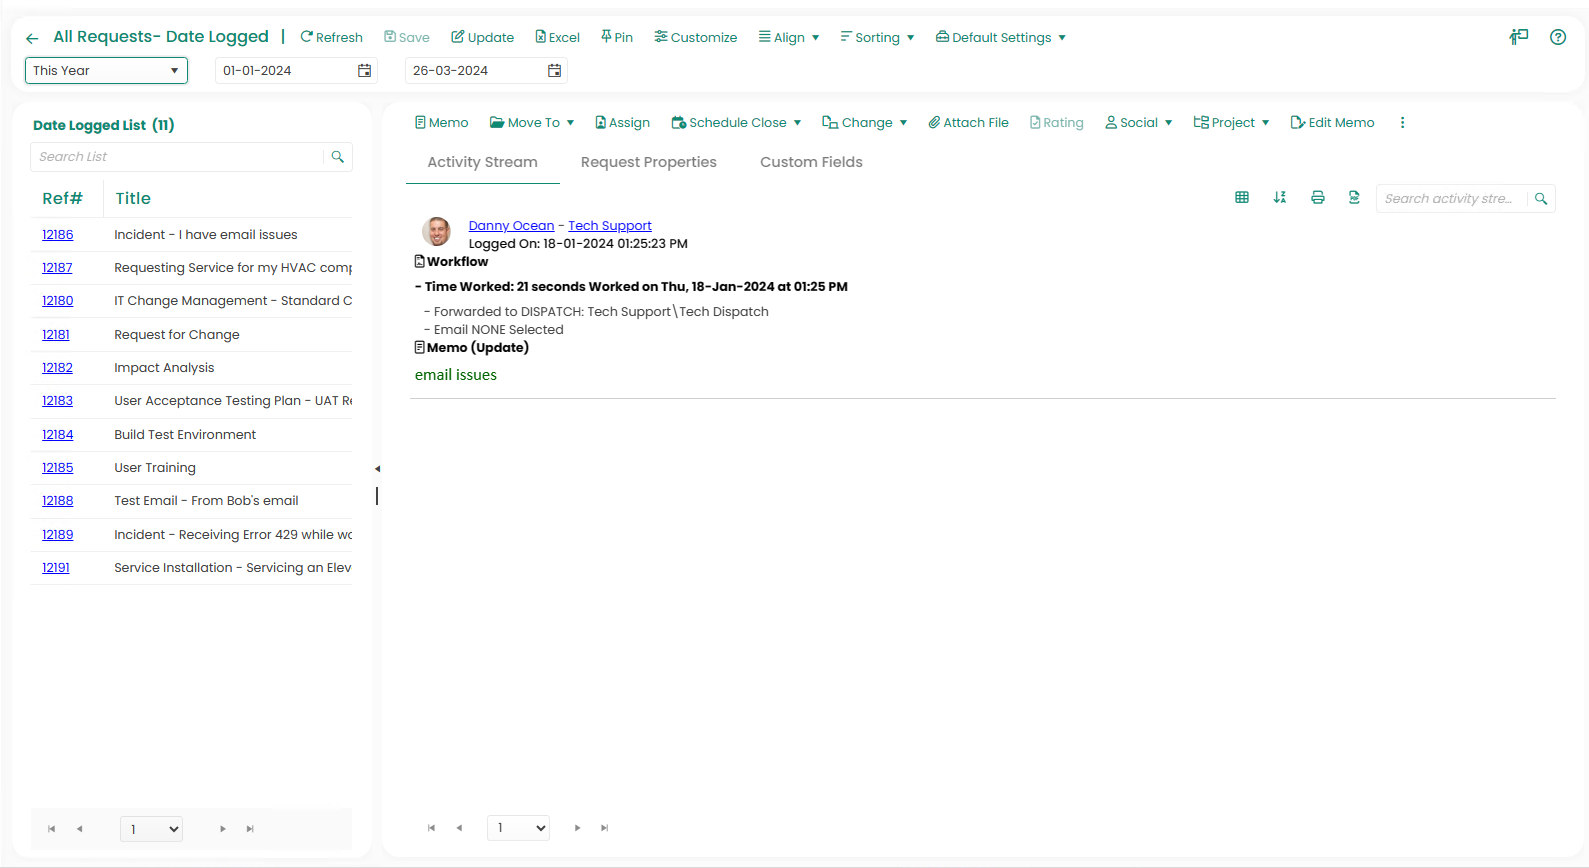The image size is (1589, 868).
Task: Open request 12189 link
Action: (57, 535)
